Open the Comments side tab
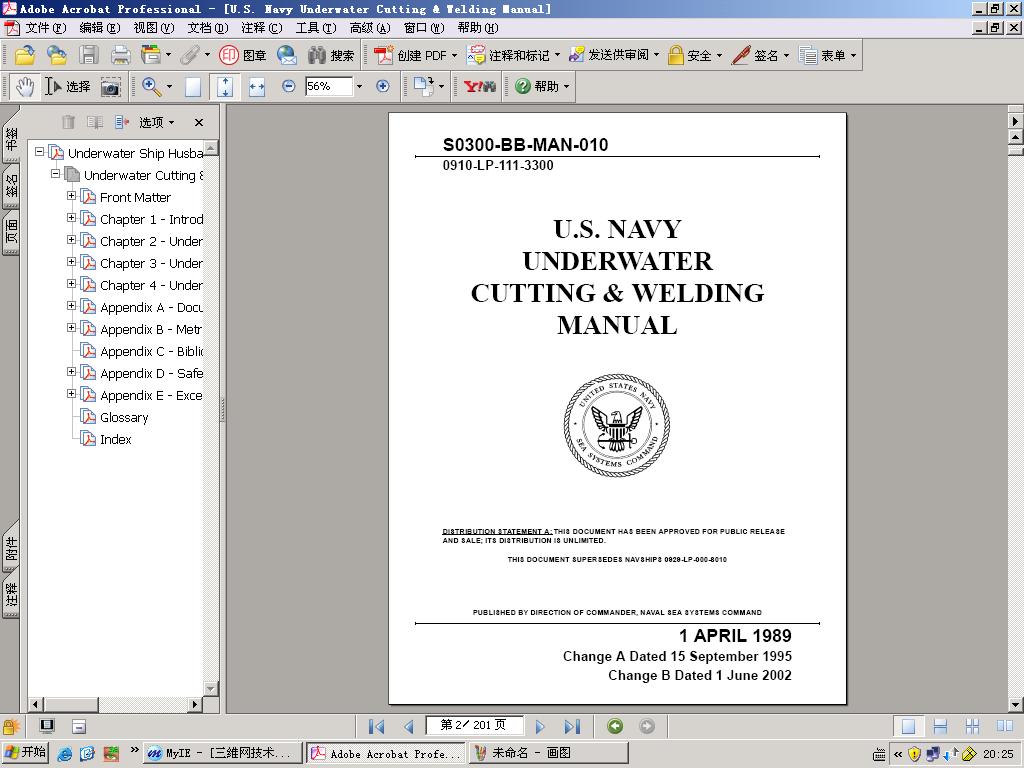 point(11,593)
